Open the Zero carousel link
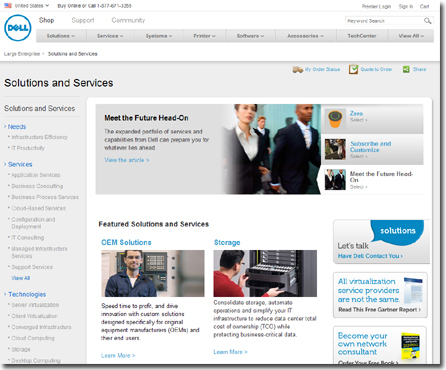 356,113
